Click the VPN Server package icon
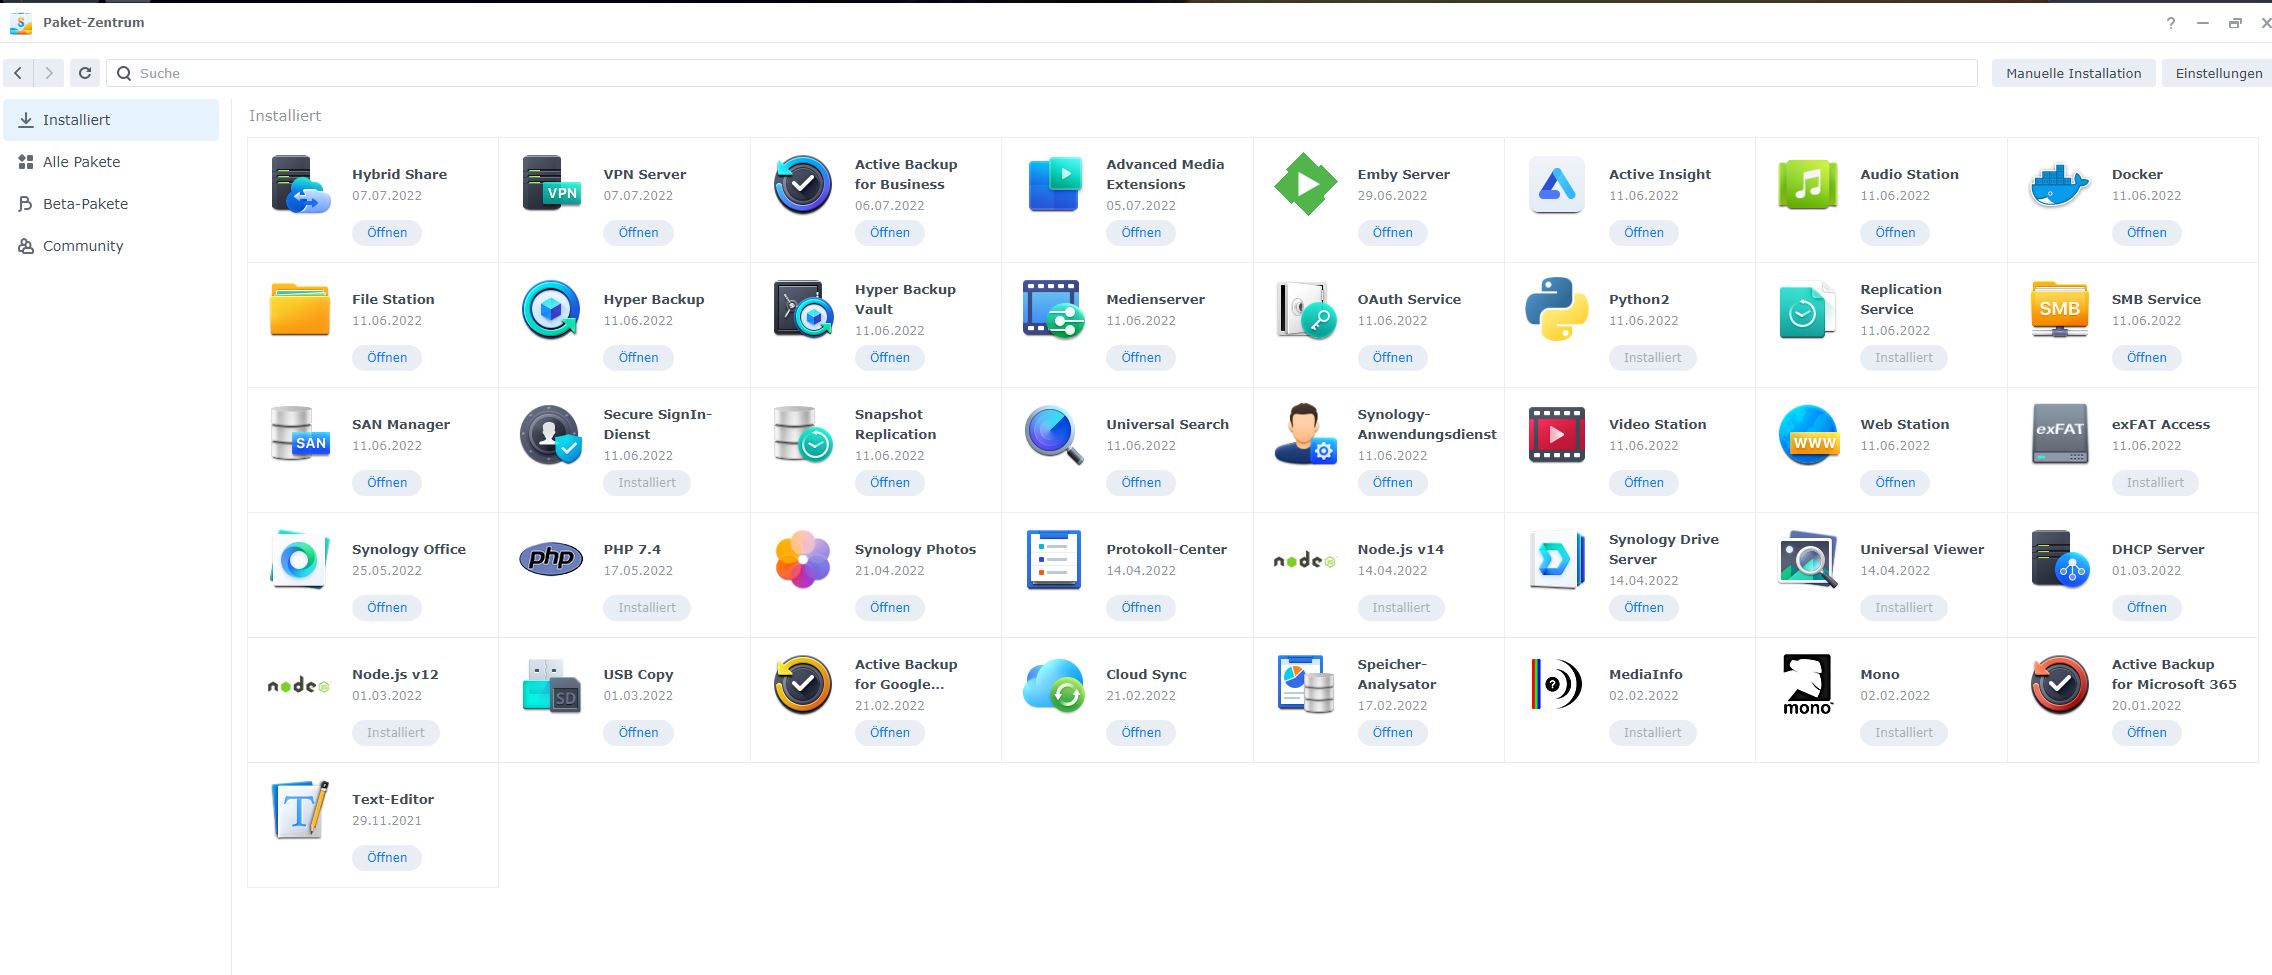Screen dimensions: 2272x975 551,184
